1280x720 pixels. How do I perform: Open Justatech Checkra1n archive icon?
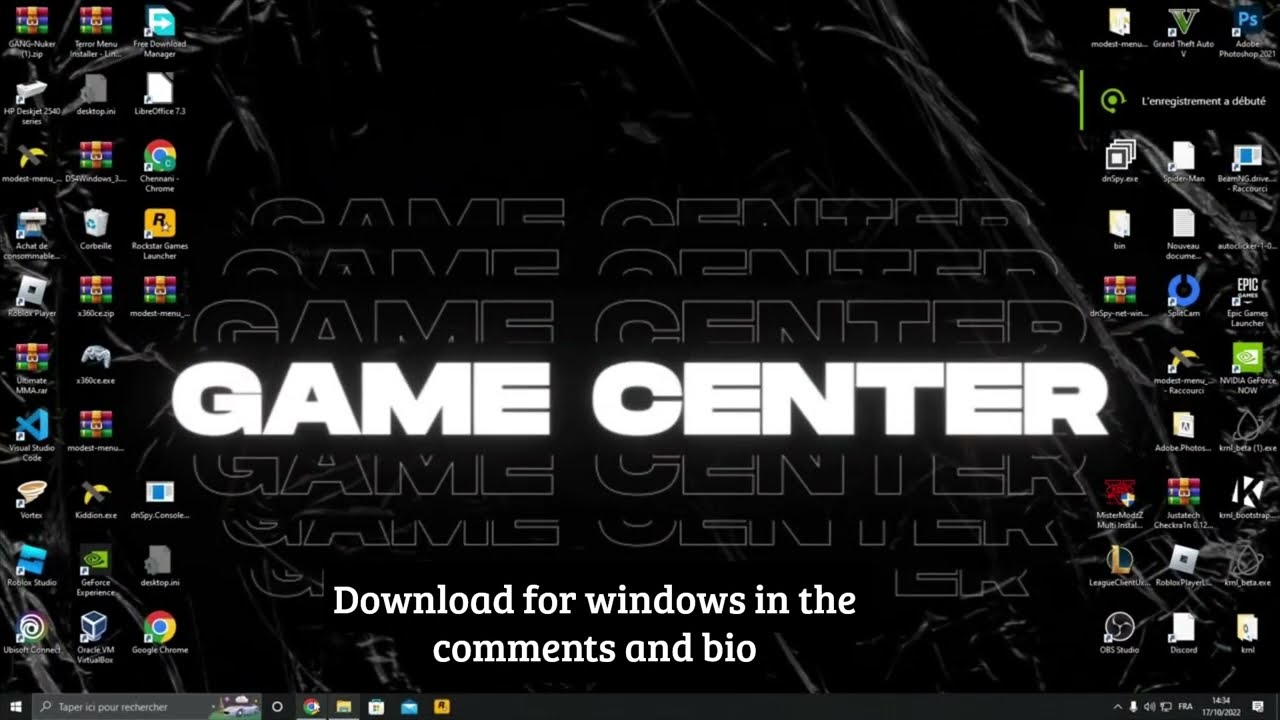pyautogui.click(x=1184, y=504)
